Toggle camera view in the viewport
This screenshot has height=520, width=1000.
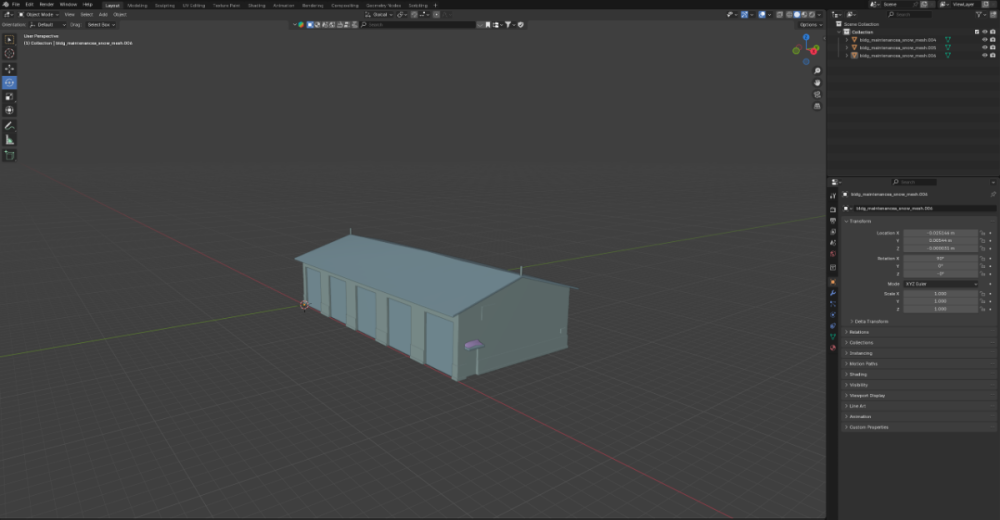click(x=817, y=94)
